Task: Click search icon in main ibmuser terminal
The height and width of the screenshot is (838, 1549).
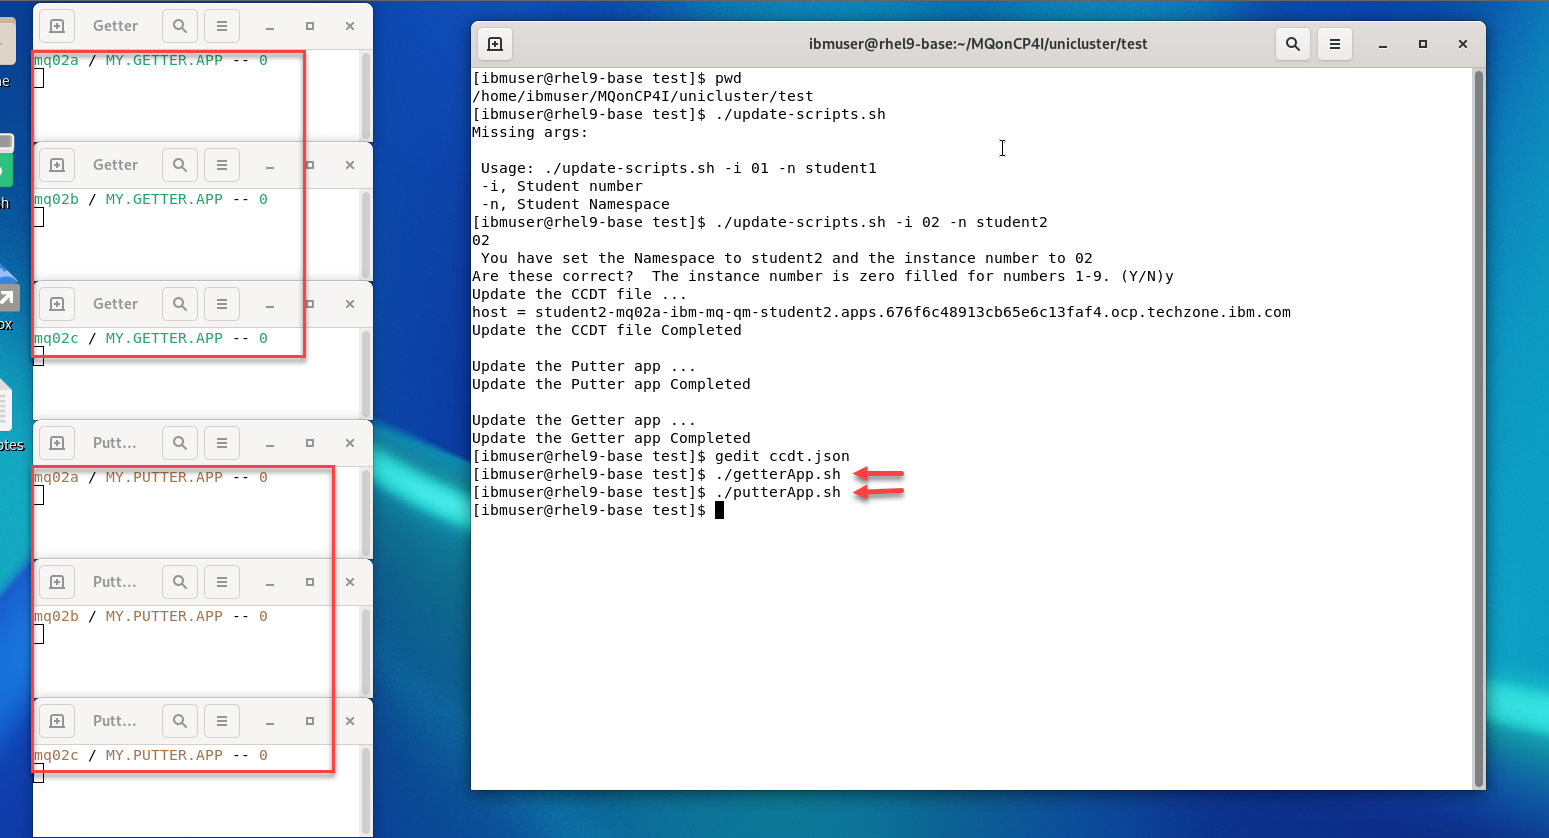Action: coord(1293,44)
